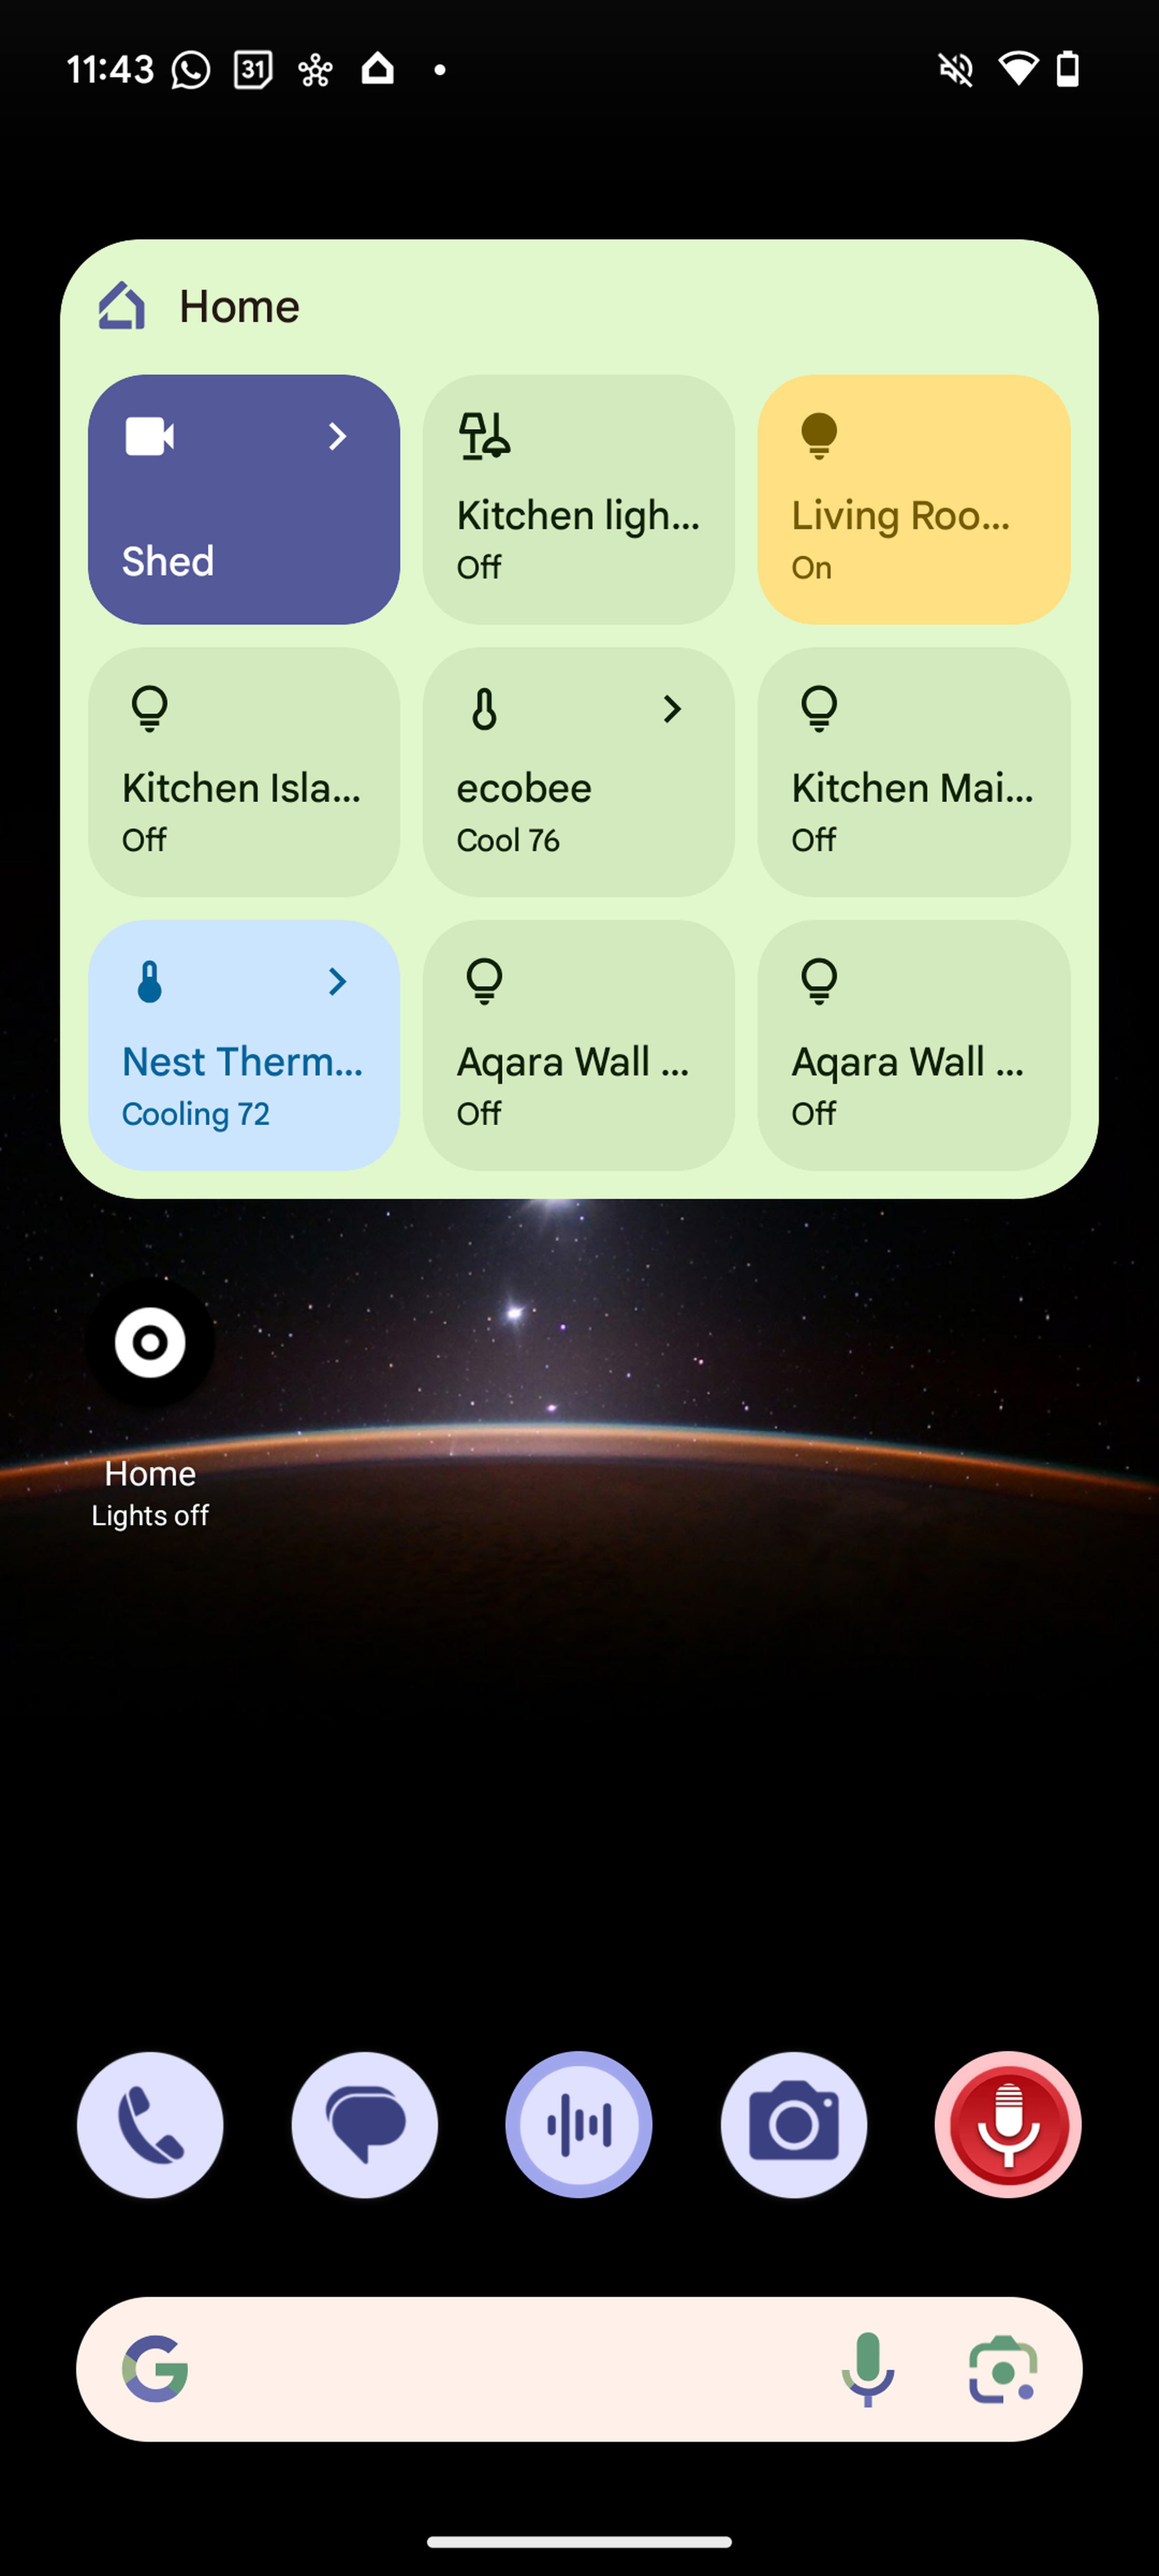Open the Camera app

click(794, 2124)
